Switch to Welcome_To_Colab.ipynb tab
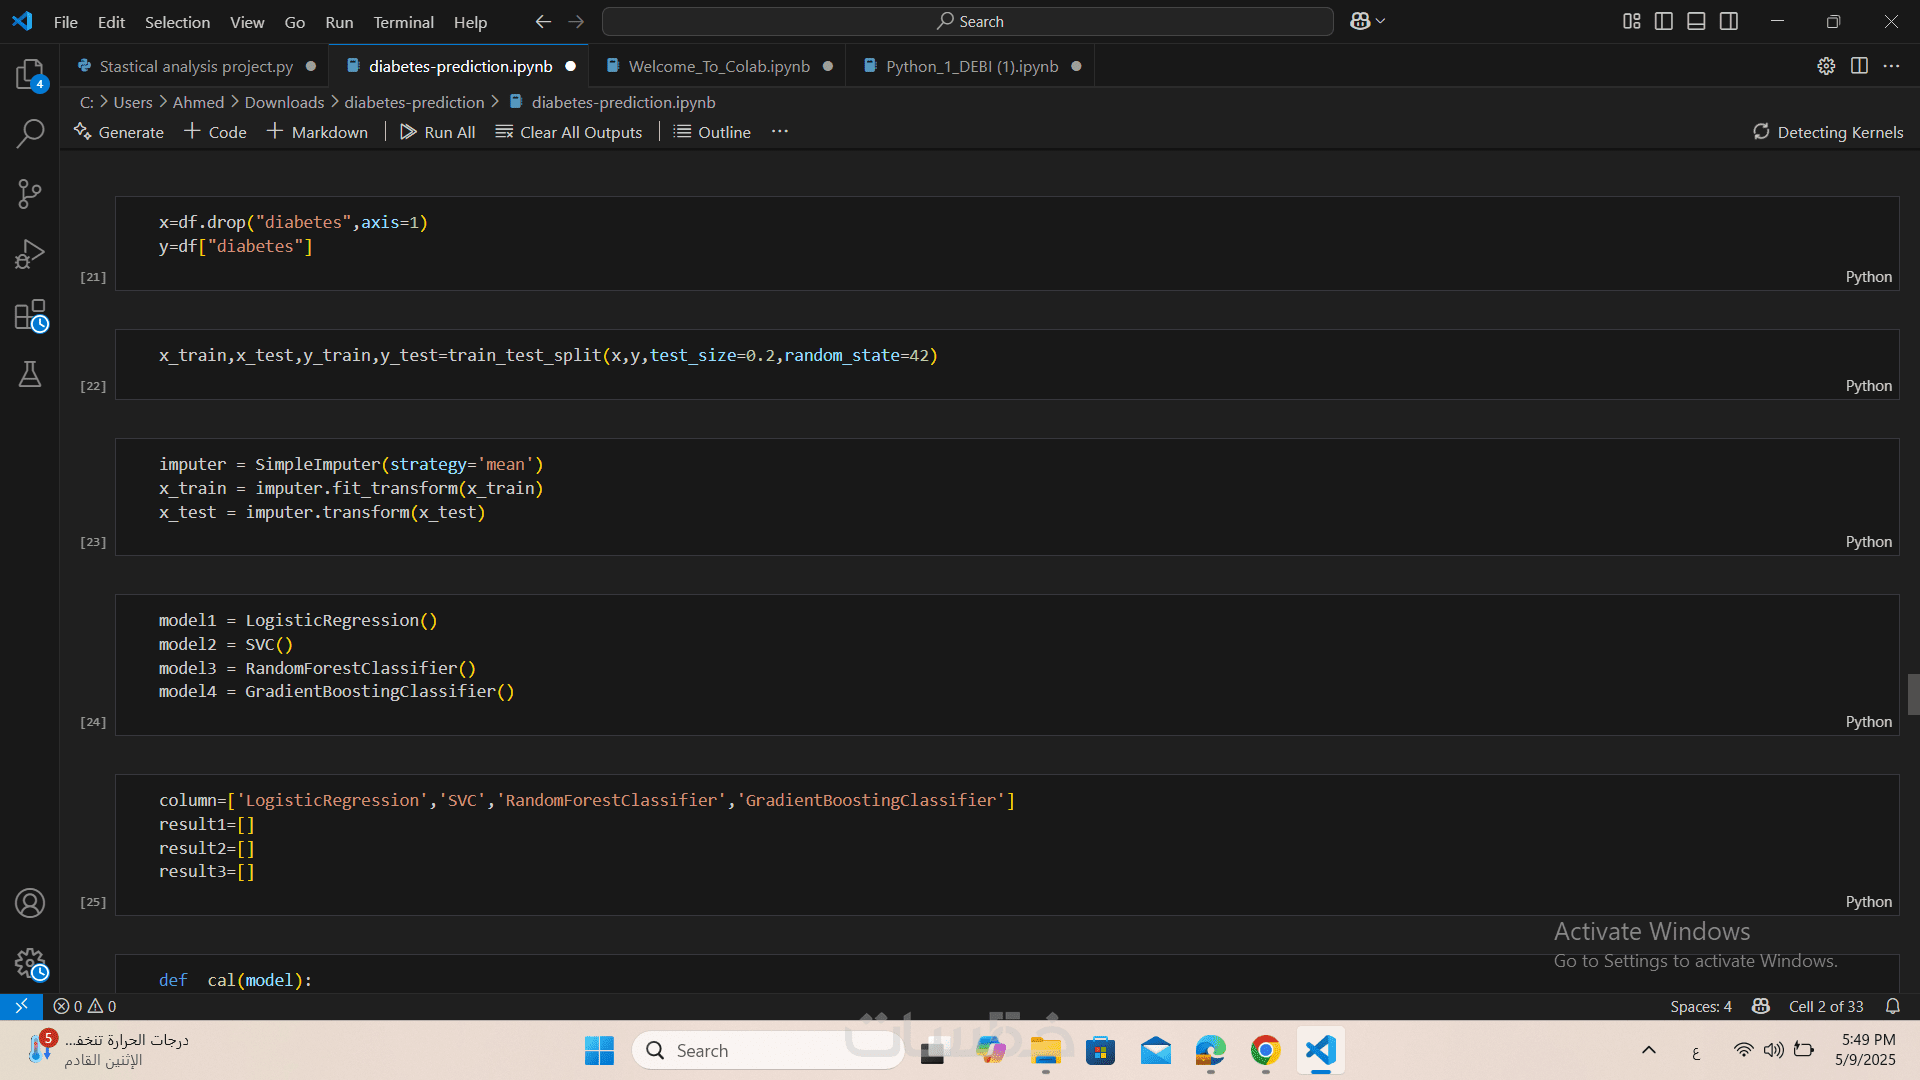The image size is (1920, 1080). 718,66
